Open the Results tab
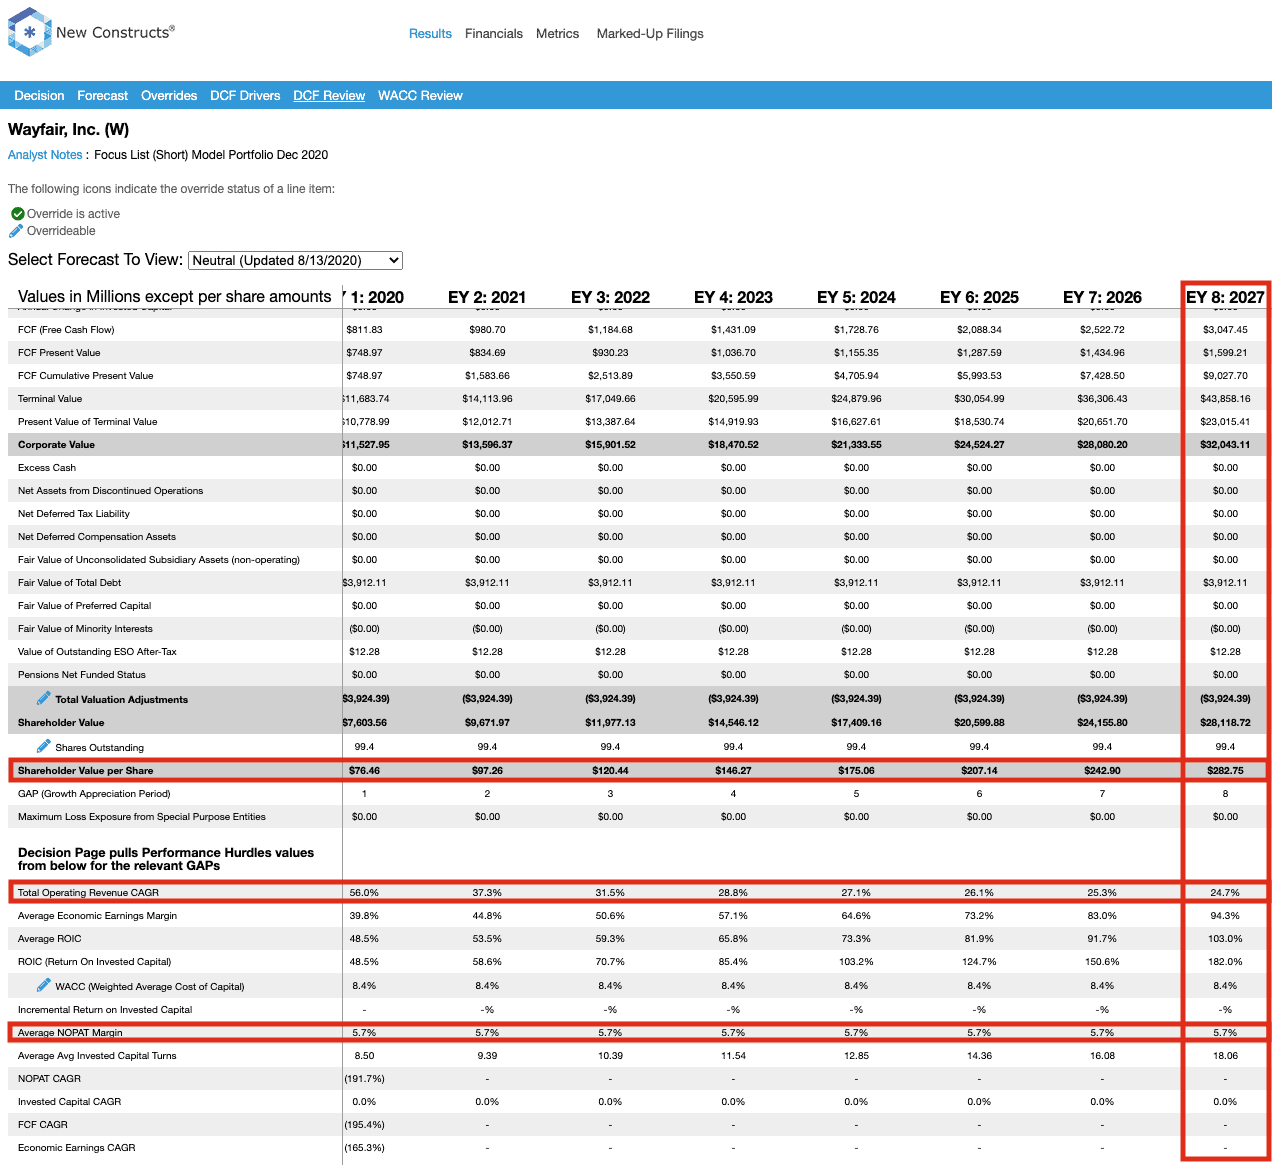Image resolution: width=1272 pixels, height=1165 pixels. (430, 34)
